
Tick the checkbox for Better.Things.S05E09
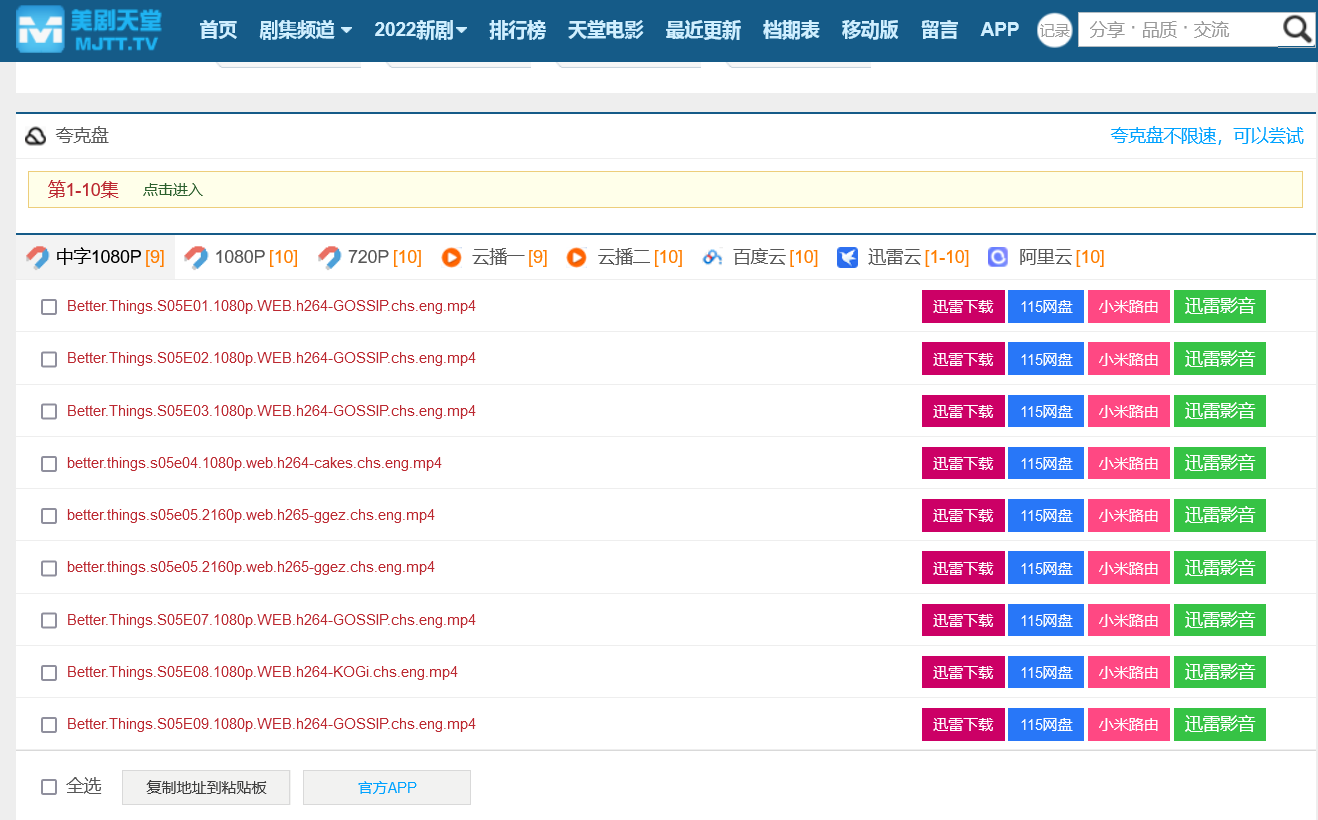point(49,725)
